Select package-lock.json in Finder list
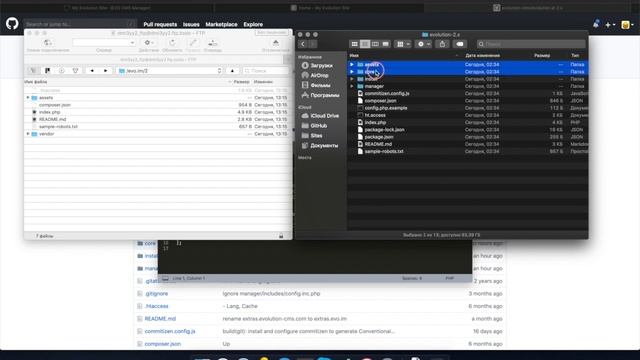 point(384,130)
